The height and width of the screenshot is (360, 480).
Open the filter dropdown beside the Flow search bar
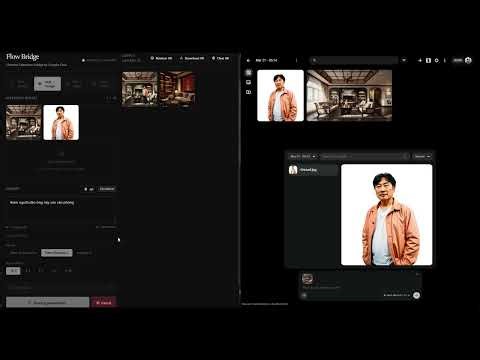(x=404, y=60)
